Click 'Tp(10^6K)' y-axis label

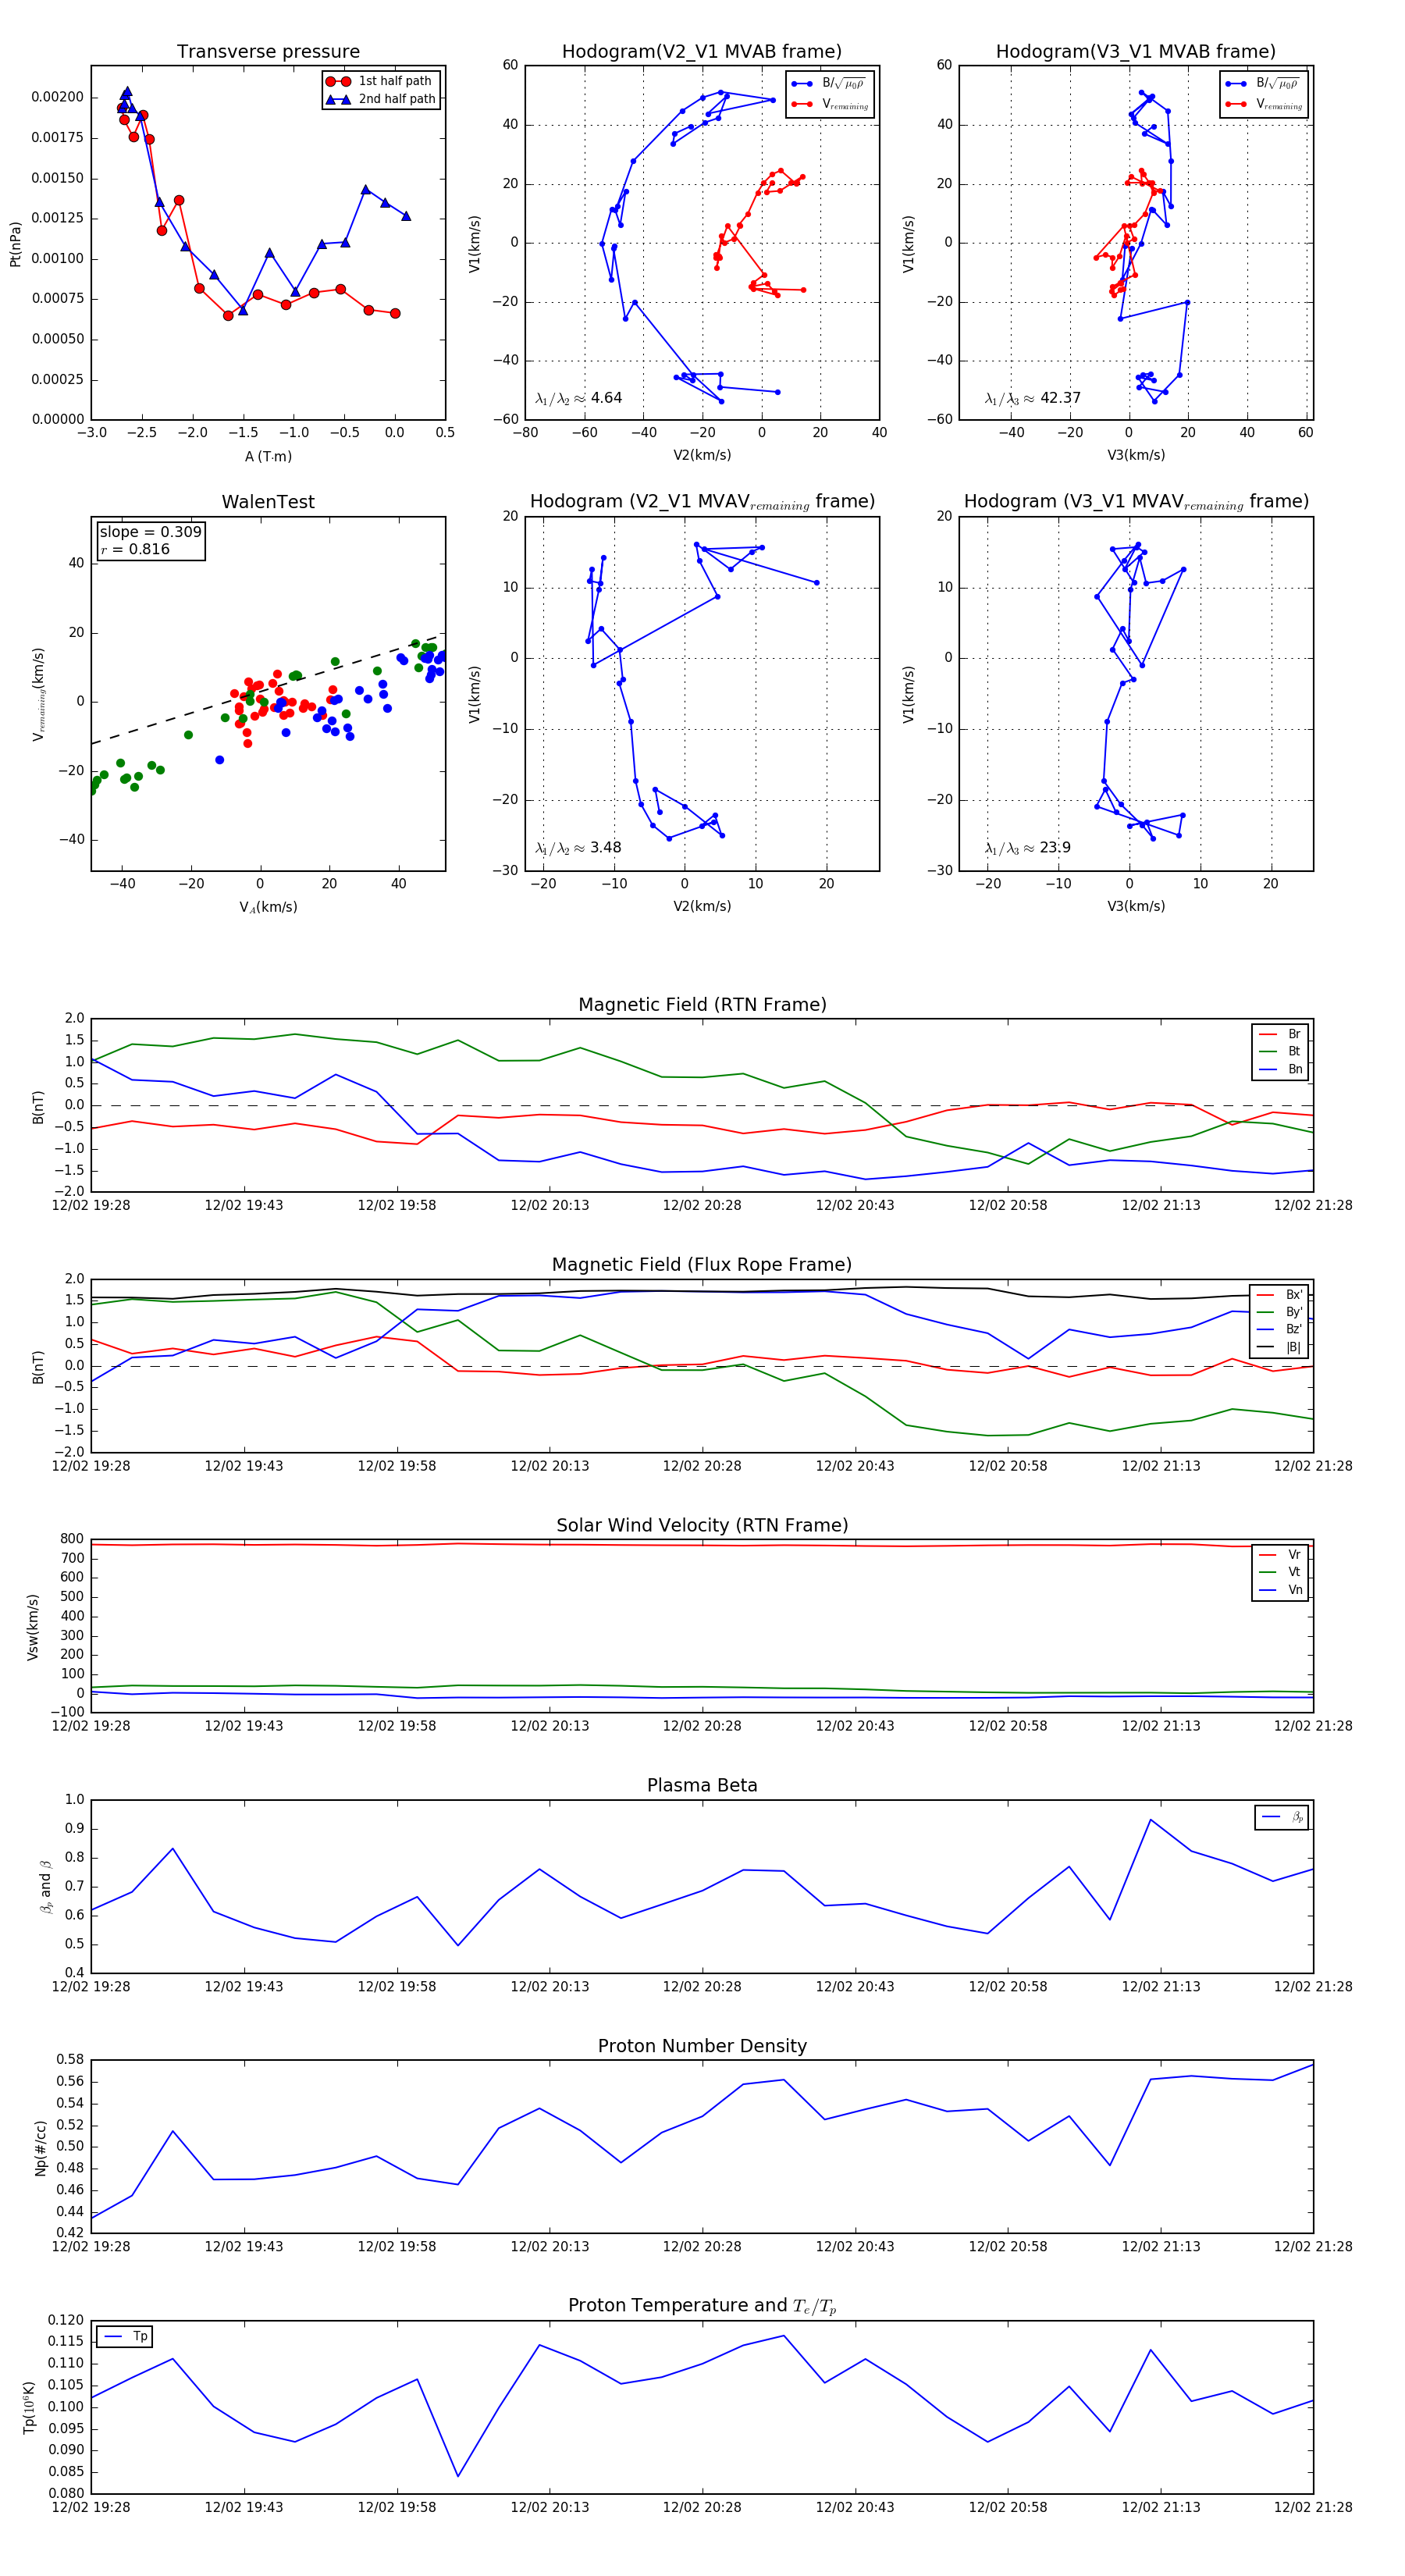click(29, 2408)
